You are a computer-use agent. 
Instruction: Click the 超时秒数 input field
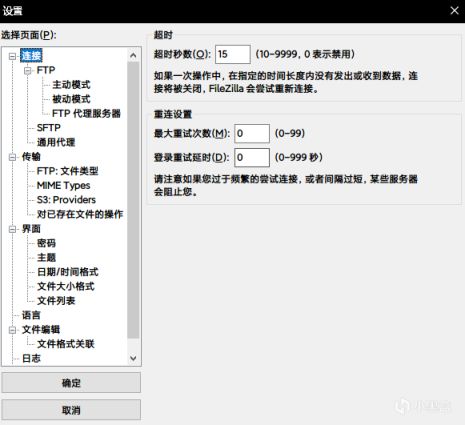[233, 54]
